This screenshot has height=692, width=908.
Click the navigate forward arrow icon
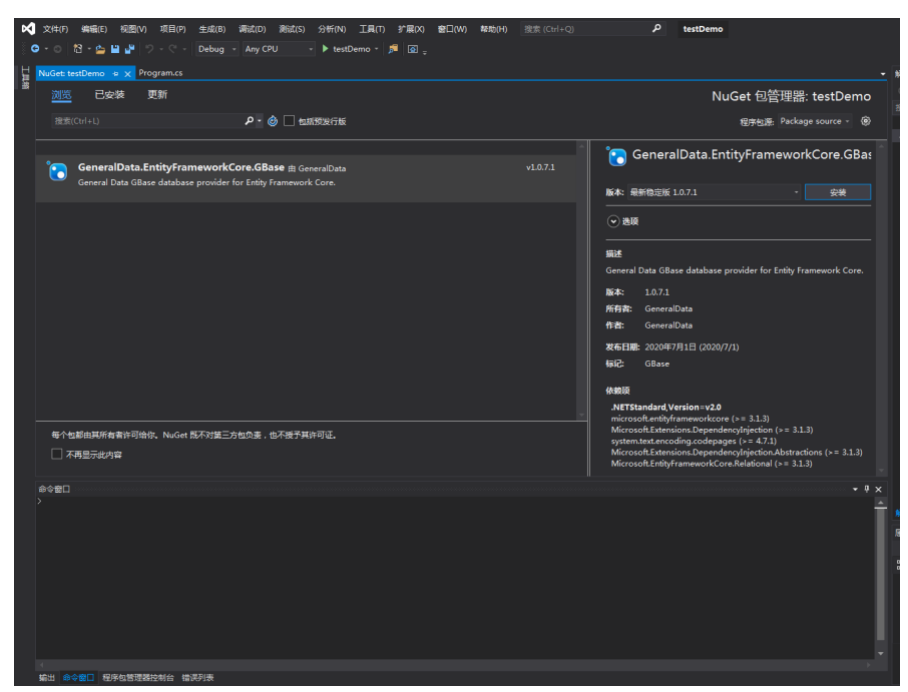(x=57, y=49)
